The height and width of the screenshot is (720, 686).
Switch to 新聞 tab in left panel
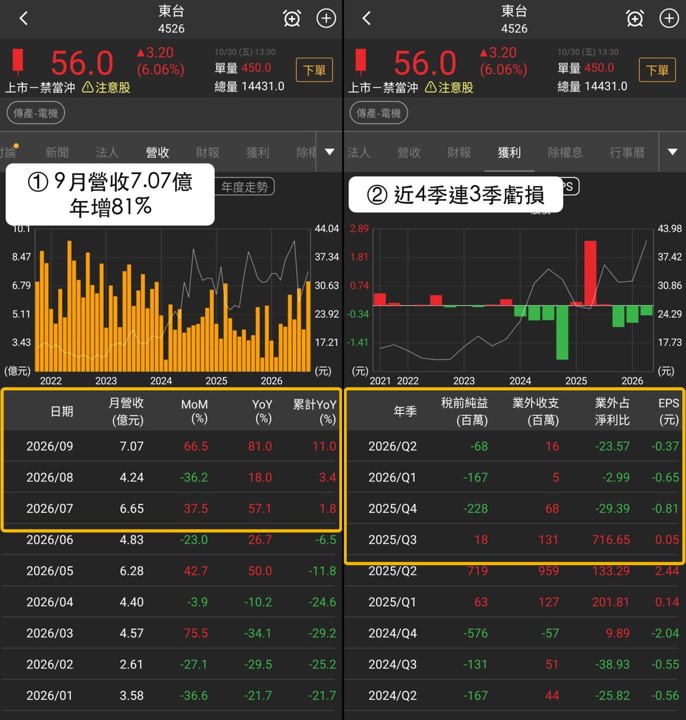(57, 152)
